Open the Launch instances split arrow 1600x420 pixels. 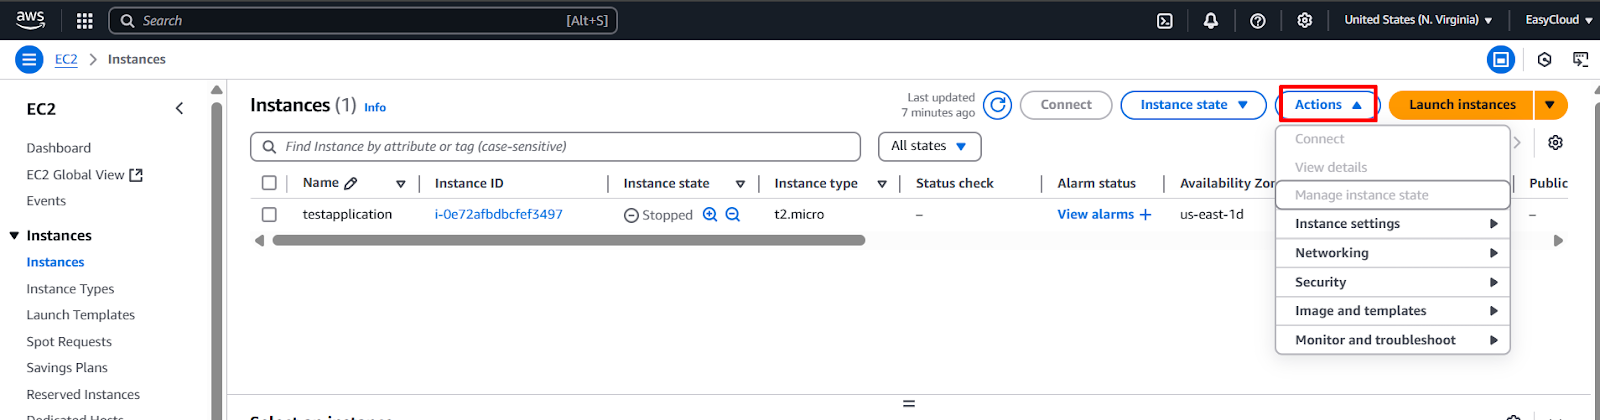tap(1549, 105)
